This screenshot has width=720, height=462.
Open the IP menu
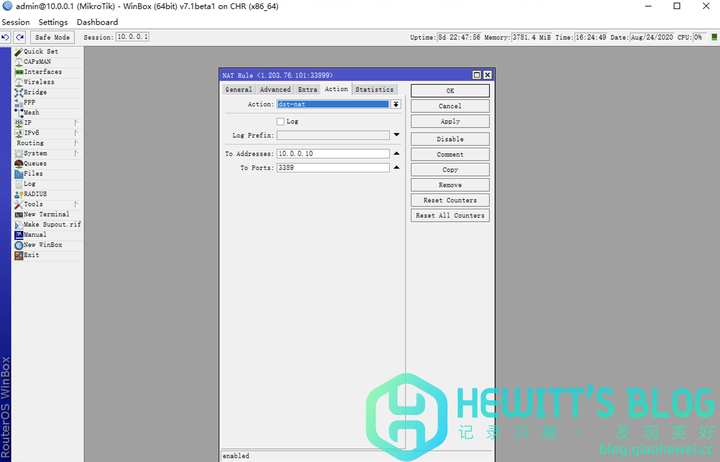point(47,123)
